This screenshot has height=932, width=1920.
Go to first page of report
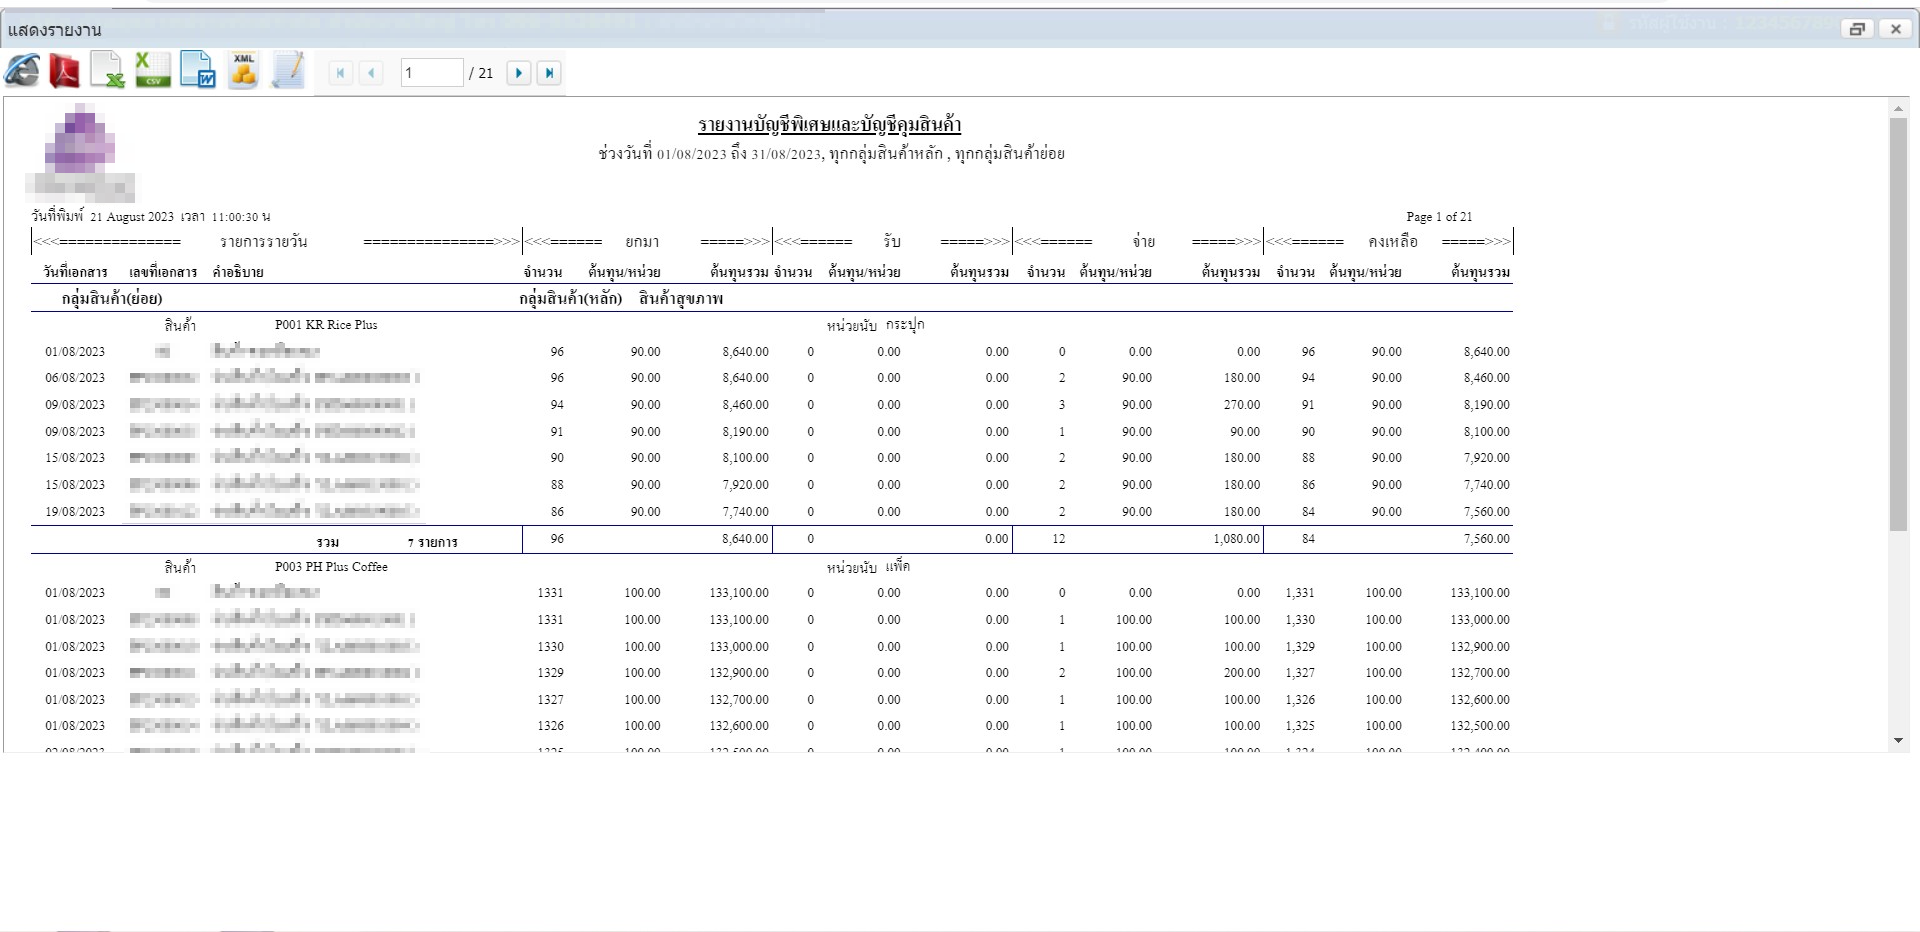pyautogui.click(x=341, y=73)
